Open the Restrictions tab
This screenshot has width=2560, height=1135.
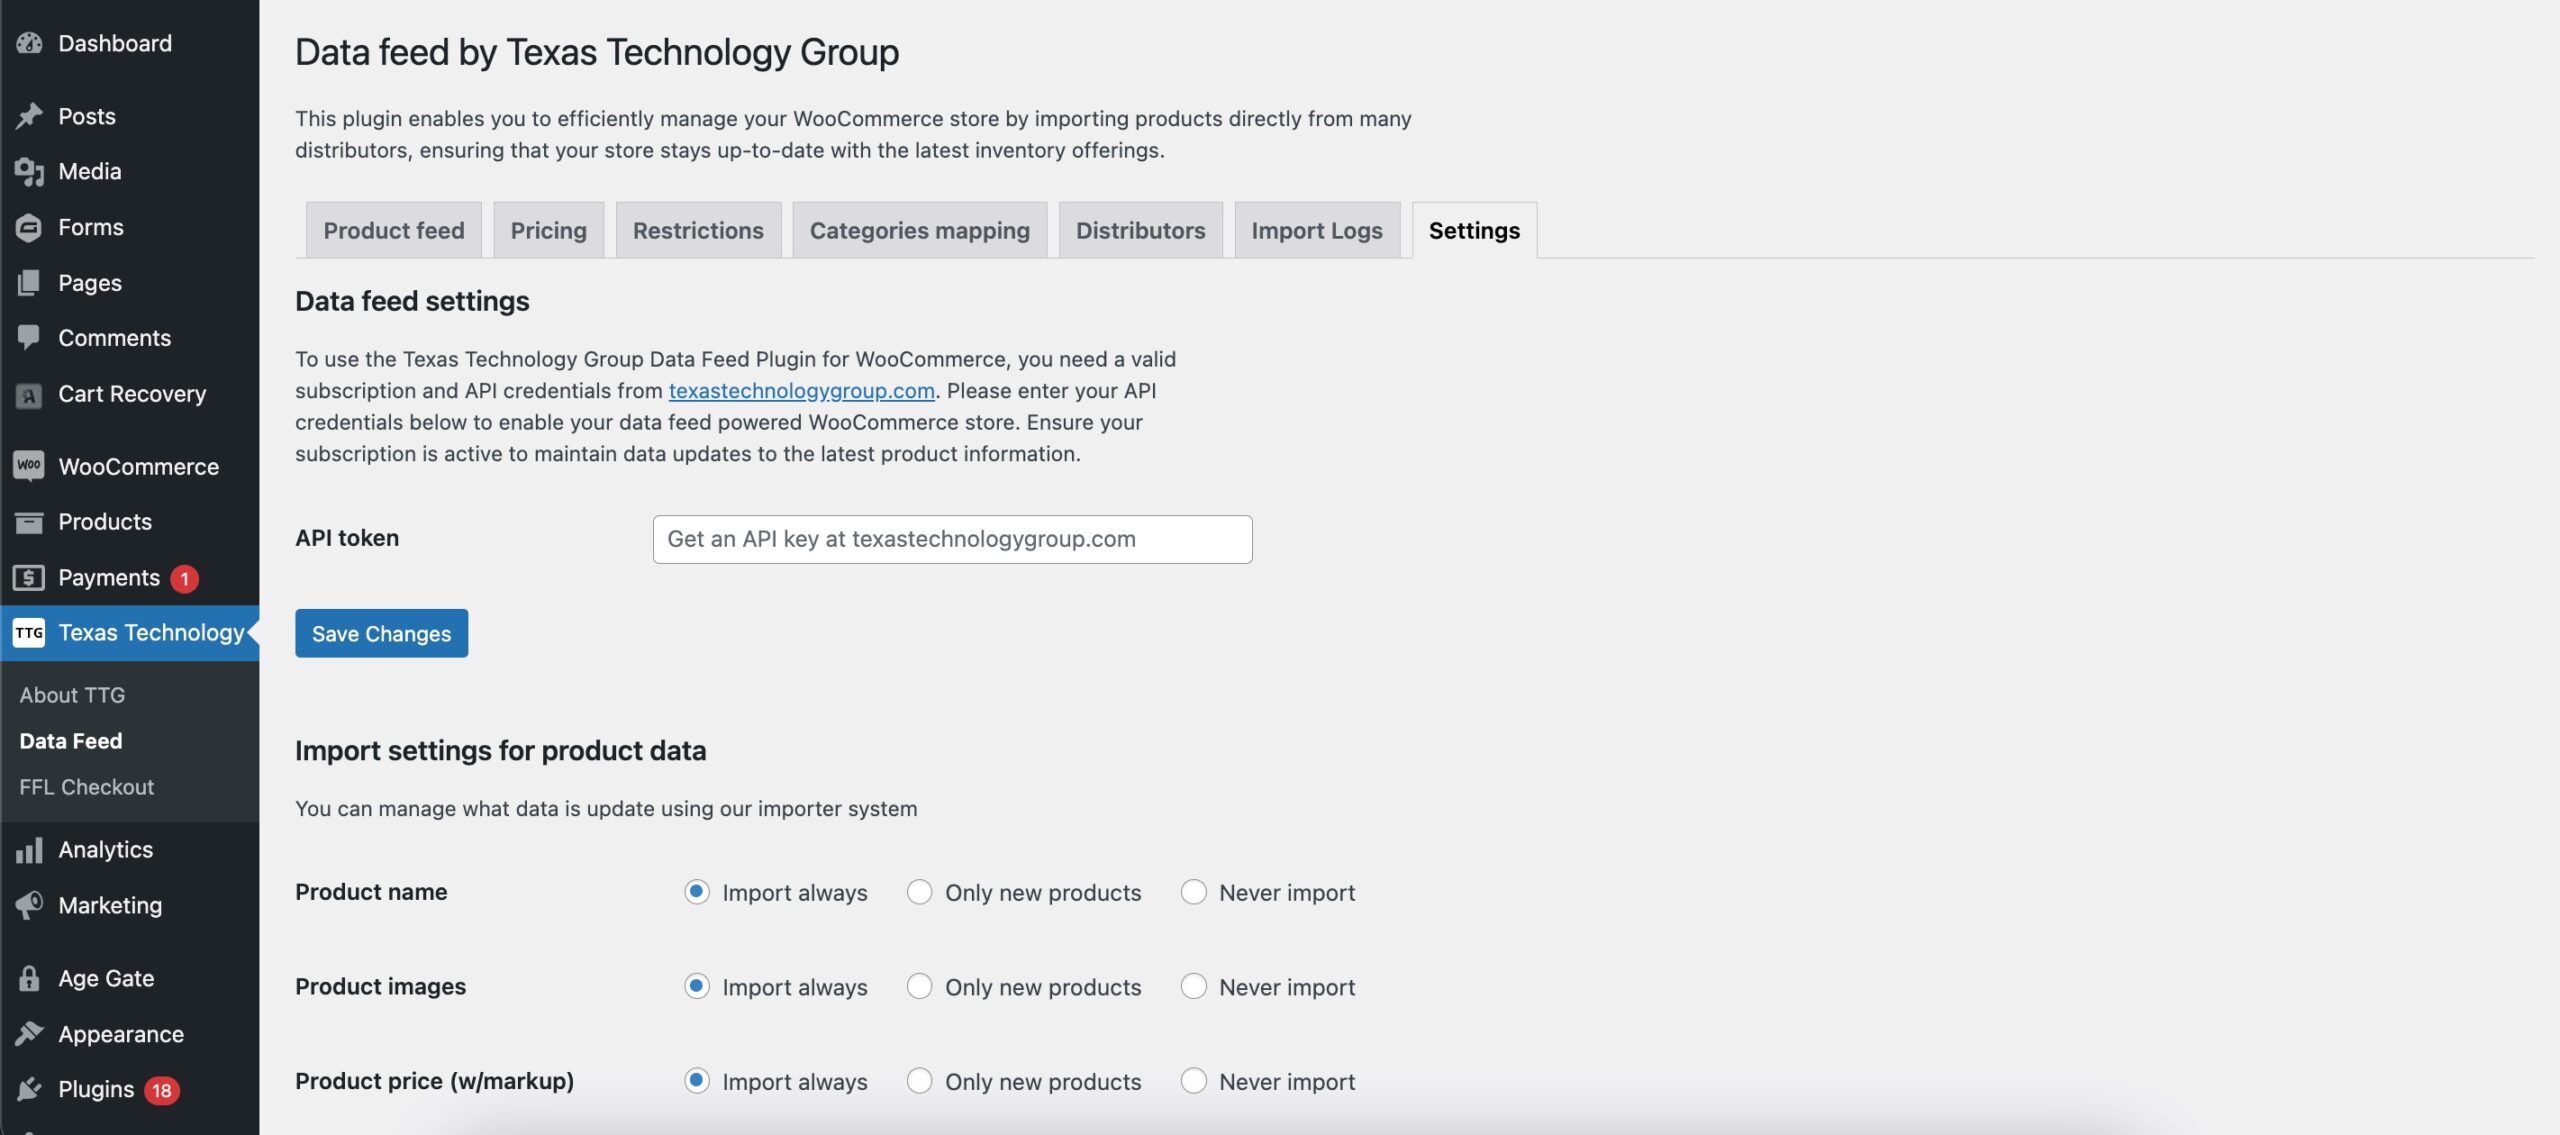pos(698,231)
